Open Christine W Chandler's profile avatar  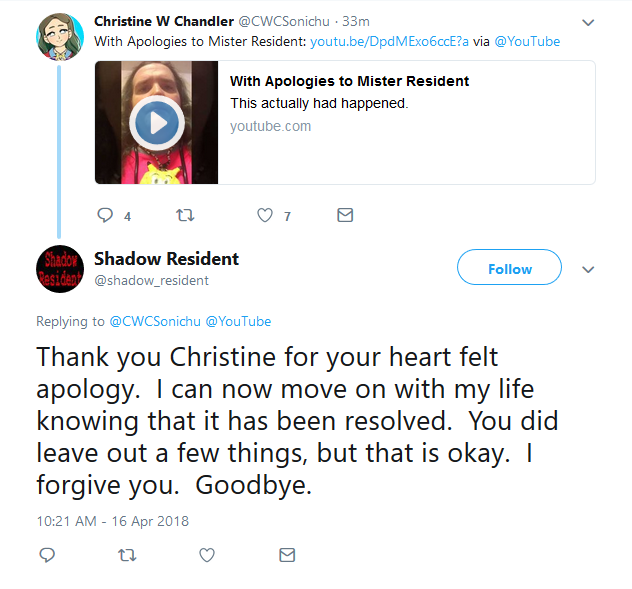(60, 37)
